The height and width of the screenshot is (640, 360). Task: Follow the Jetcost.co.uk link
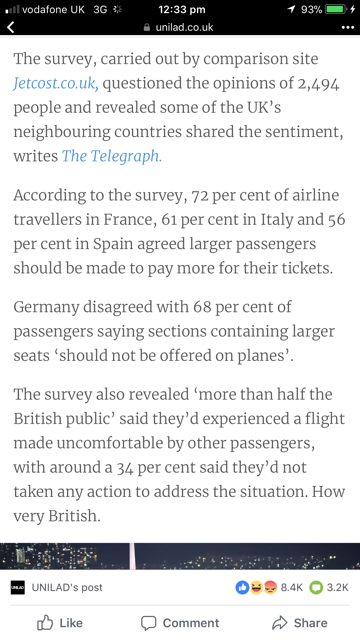tap(56, 83)
